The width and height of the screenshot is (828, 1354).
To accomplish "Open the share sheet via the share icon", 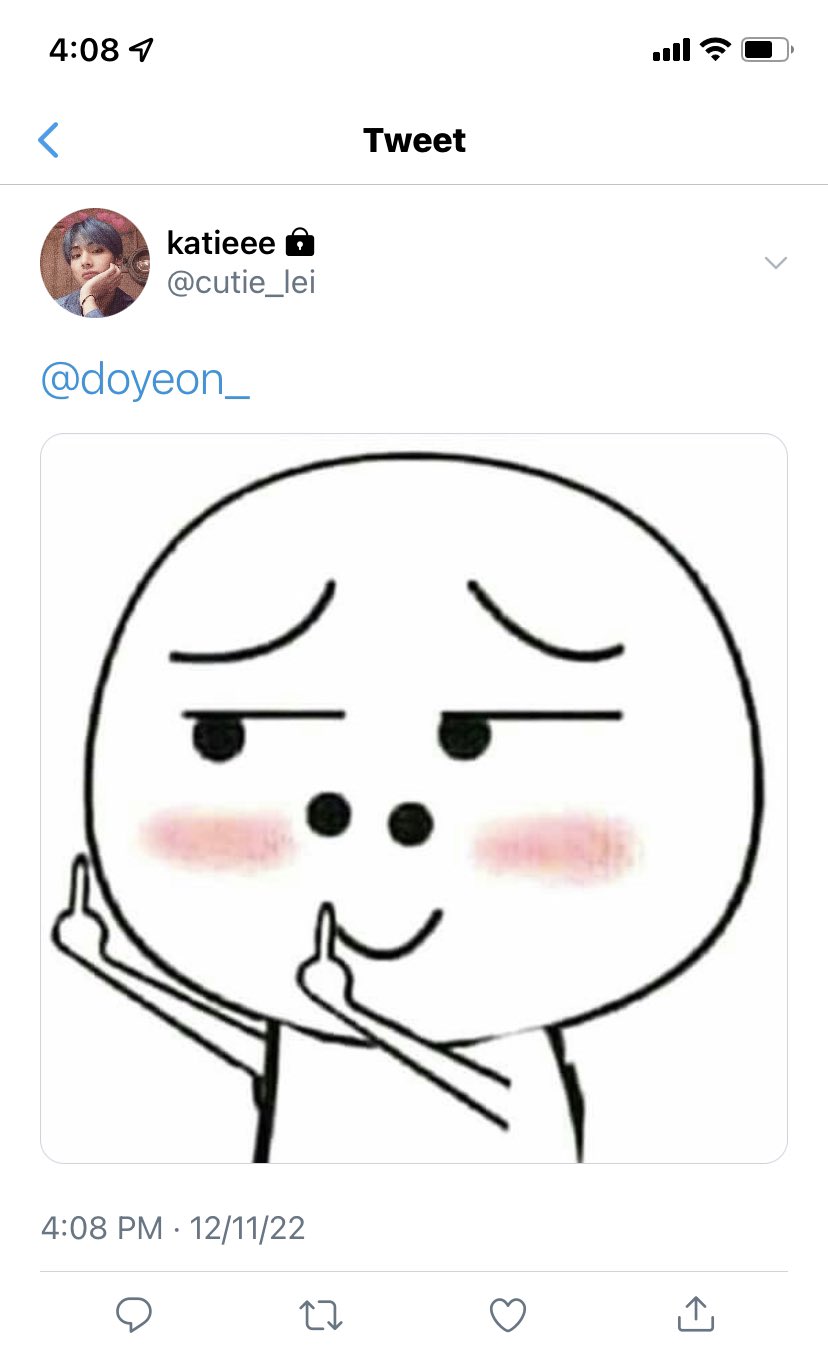I will [695, 1314].
